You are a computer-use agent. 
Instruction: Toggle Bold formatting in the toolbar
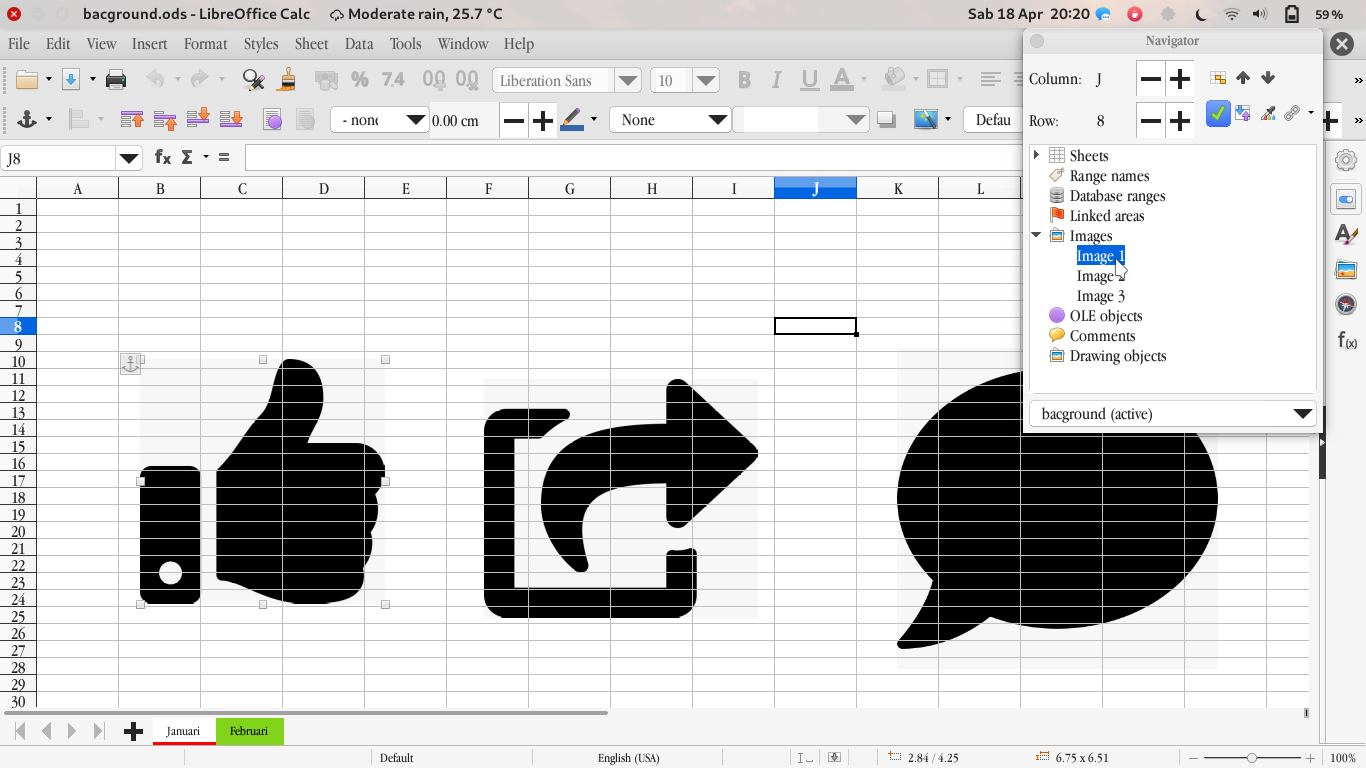743,80
